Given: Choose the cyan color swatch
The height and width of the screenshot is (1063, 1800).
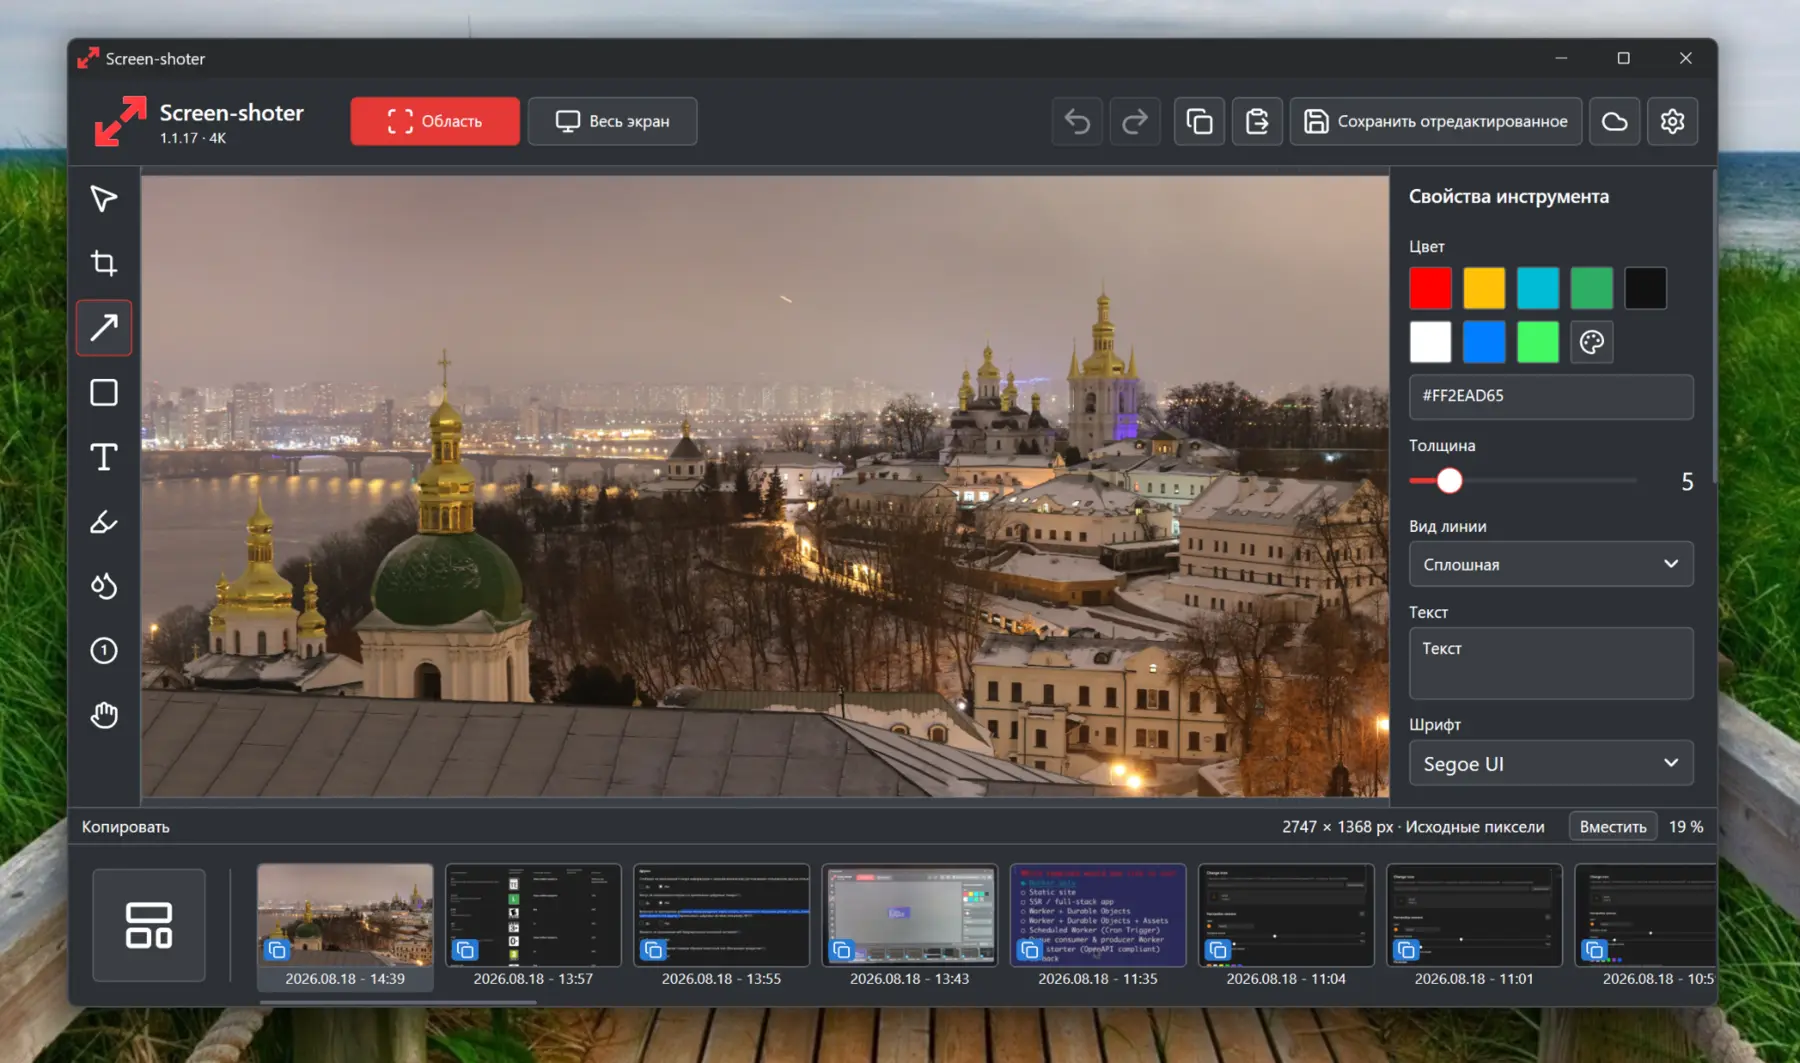Looking at the screenshot, I should click(1538, 288).
